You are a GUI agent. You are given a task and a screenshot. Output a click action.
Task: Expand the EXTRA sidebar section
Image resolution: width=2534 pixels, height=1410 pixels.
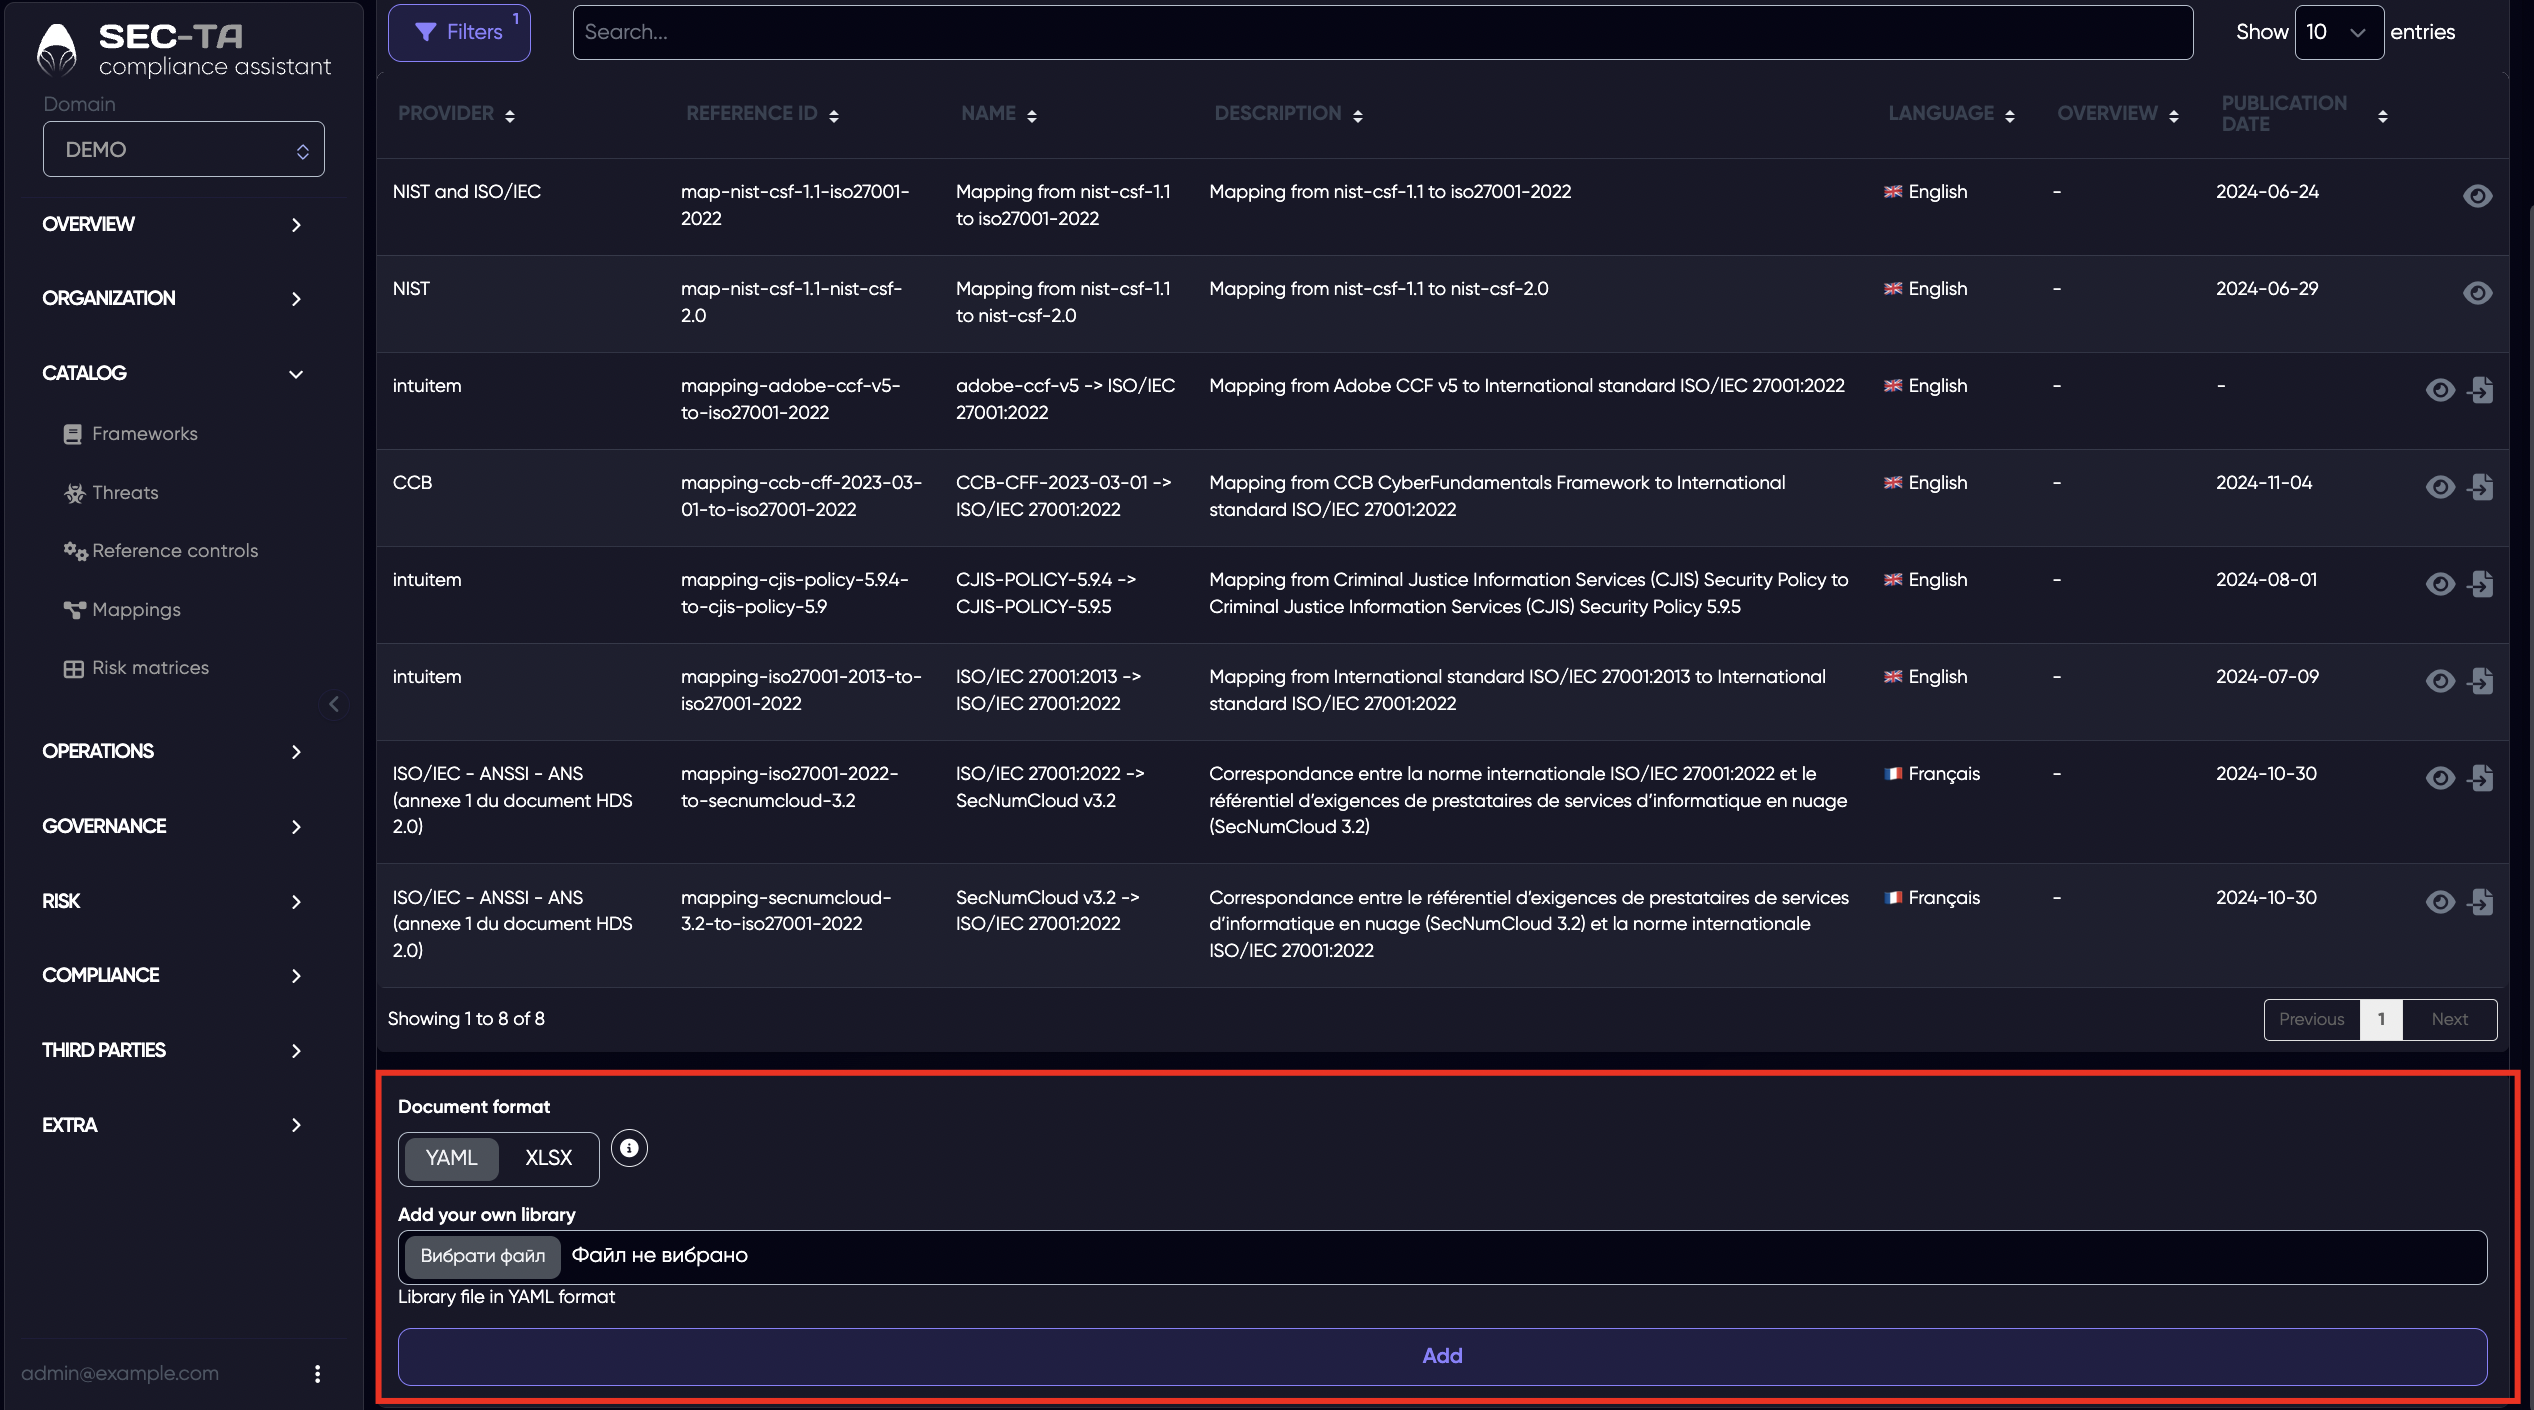[172, 1125]
